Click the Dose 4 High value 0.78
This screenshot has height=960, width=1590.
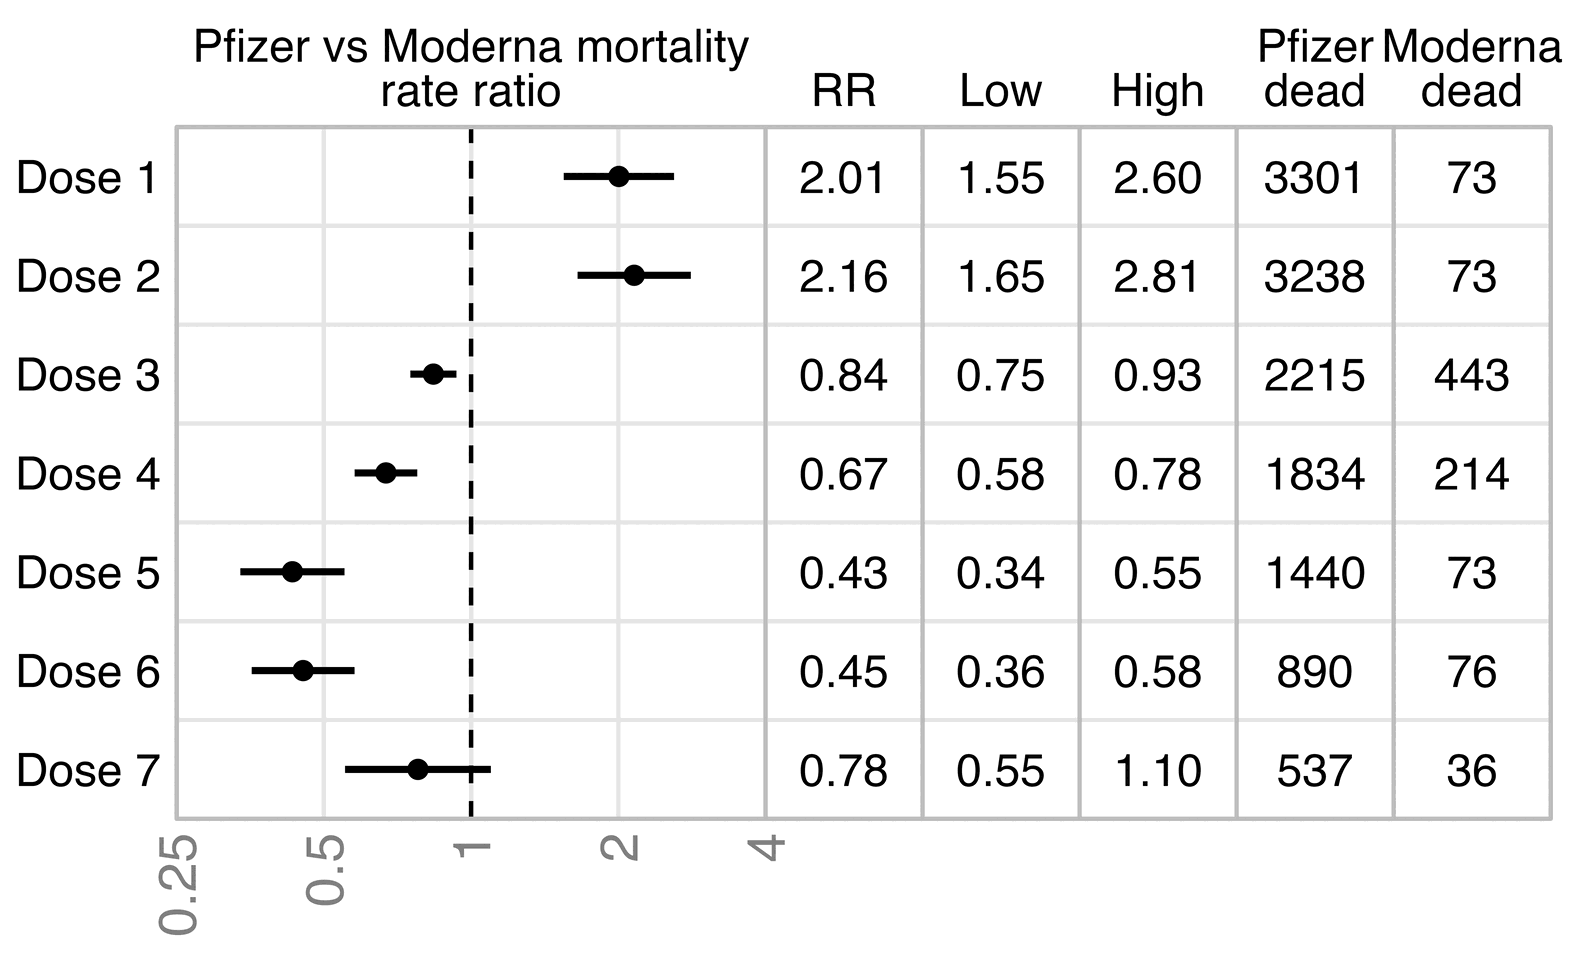pos(1157,474)
